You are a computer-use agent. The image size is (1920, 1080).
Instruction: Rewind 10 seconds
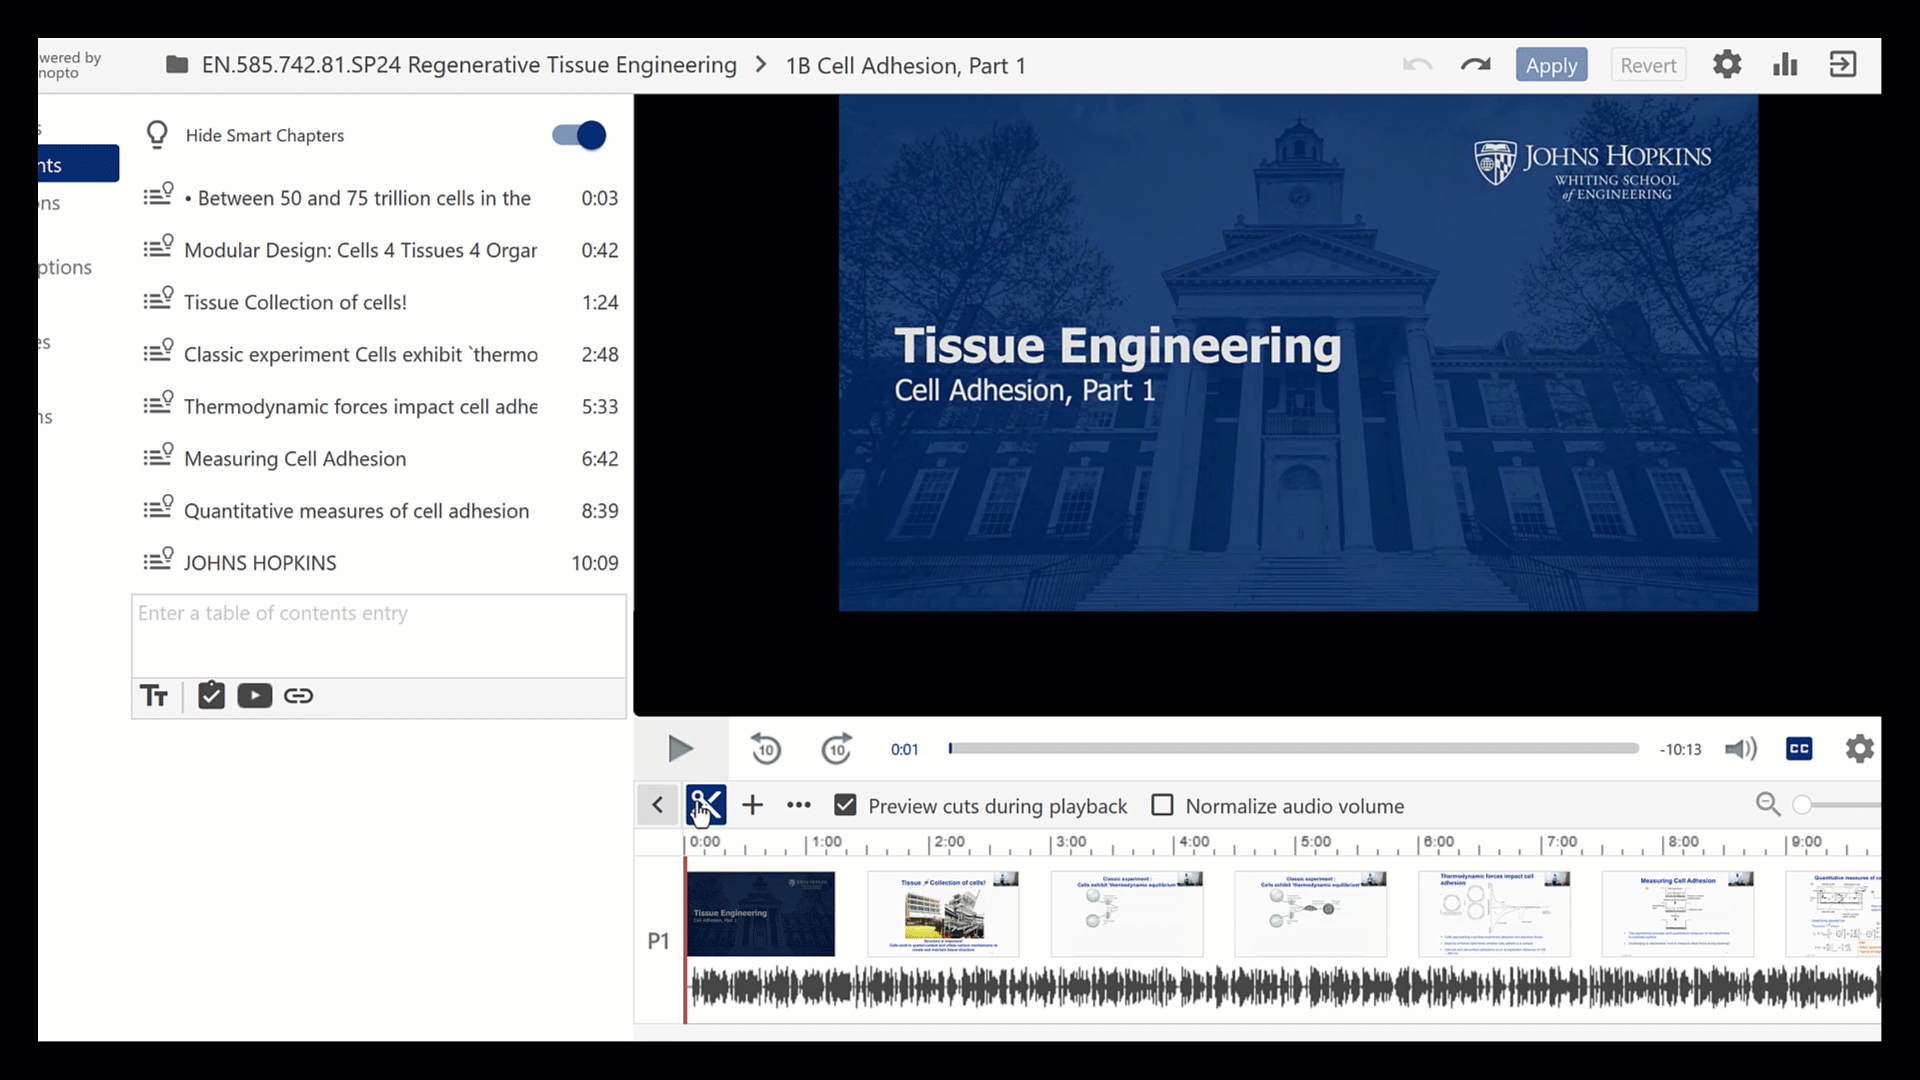click(x=766, y=749)
